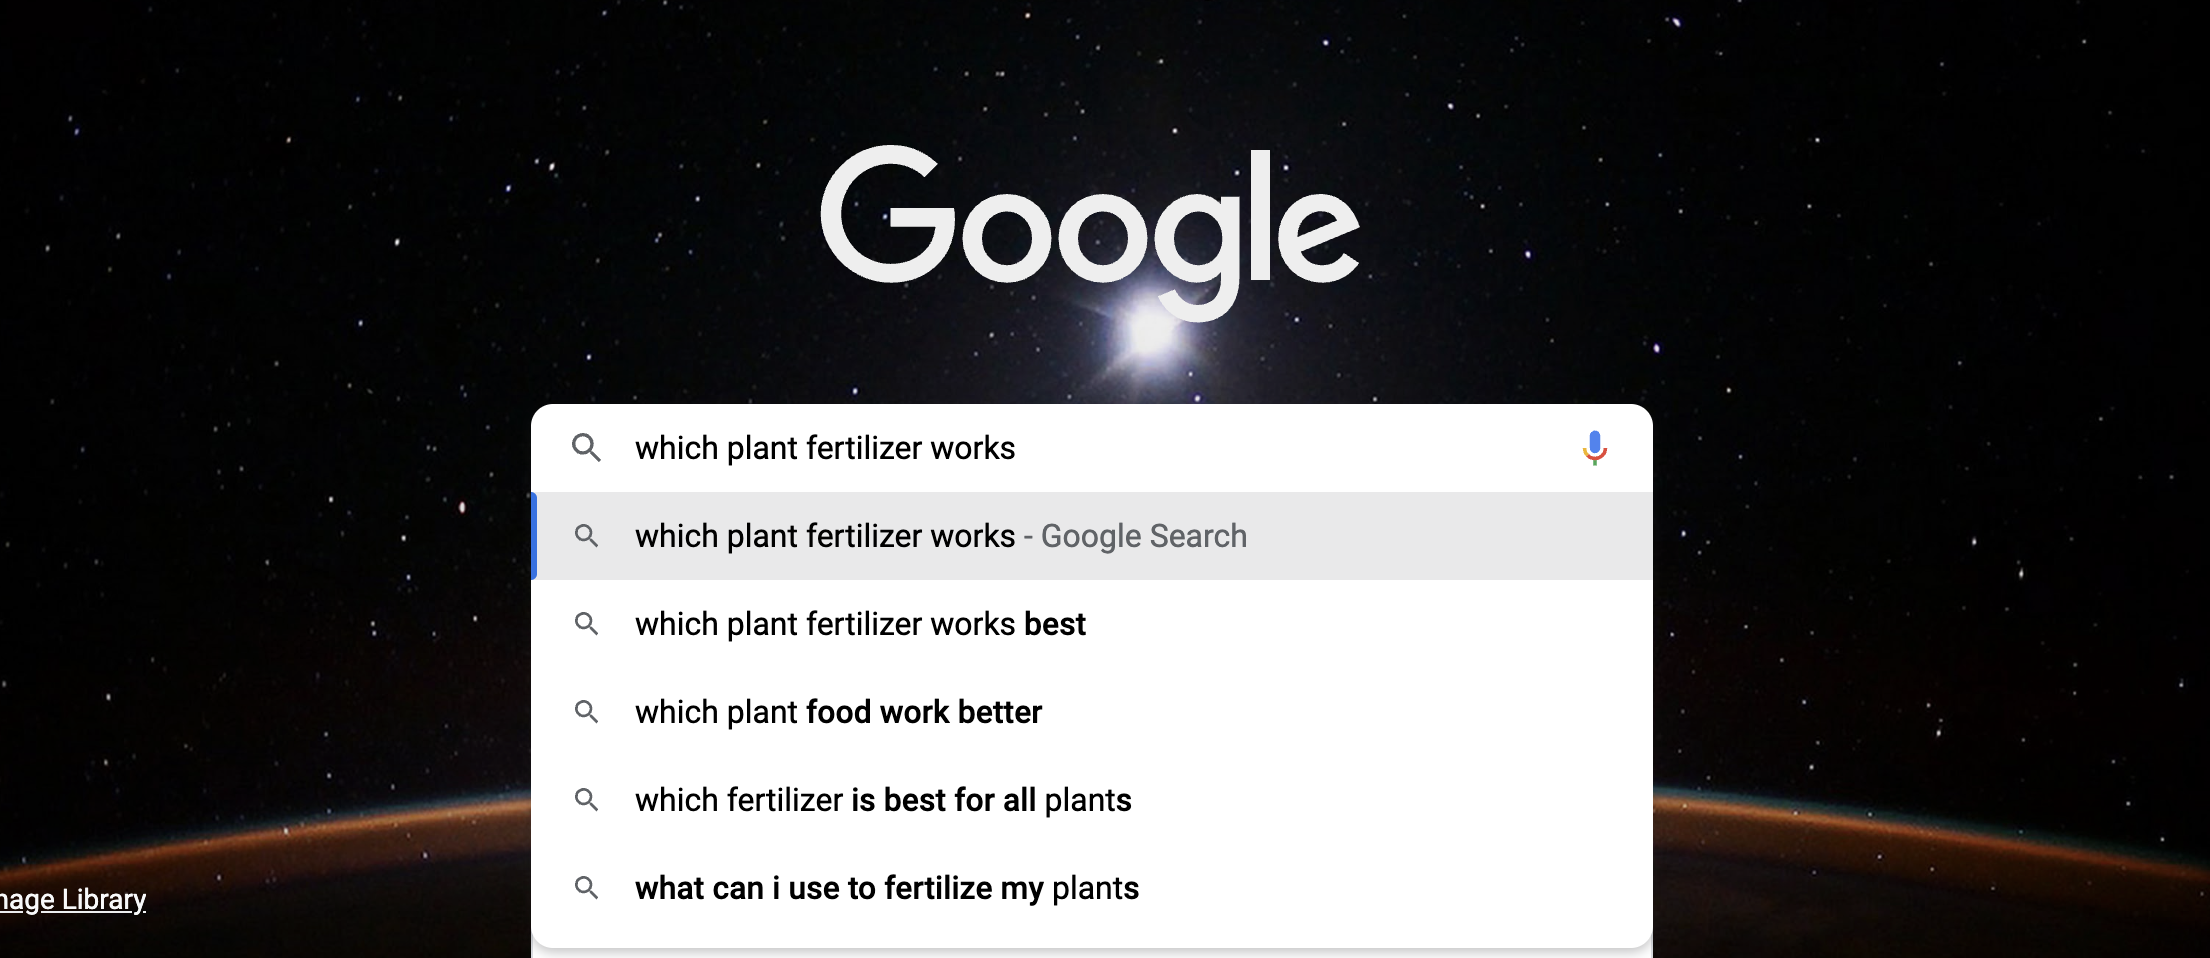This screenshot has height=958, width=2210.
Task: Click magnifier icon beside 'food work better' suggestion
Action: point(586,712)
